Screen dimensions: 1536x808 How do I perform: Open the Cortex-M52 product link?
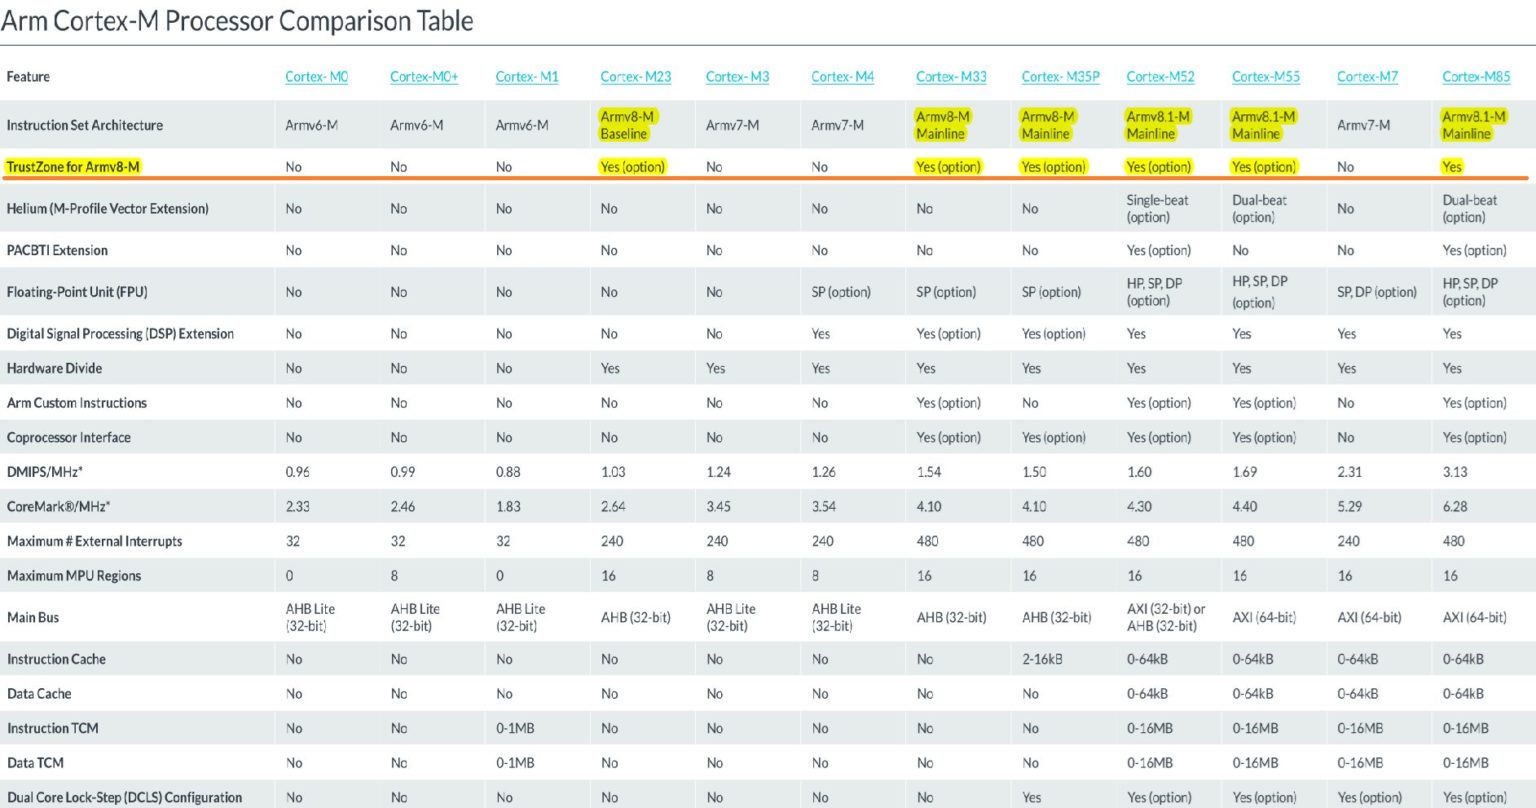coord(1161,76)
